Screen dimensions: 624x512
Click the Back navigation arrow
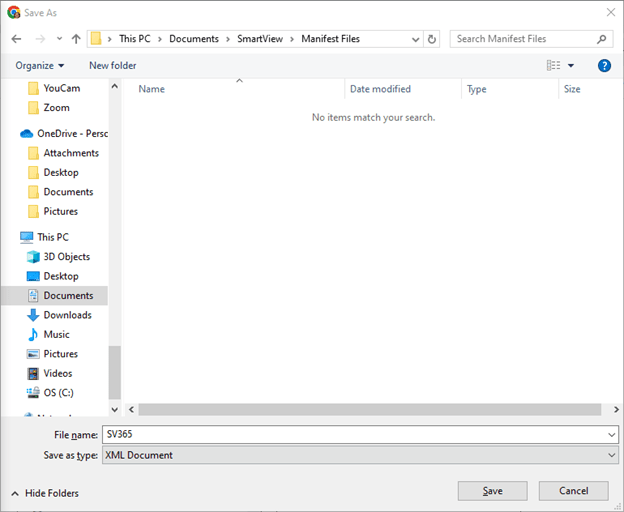16,39
